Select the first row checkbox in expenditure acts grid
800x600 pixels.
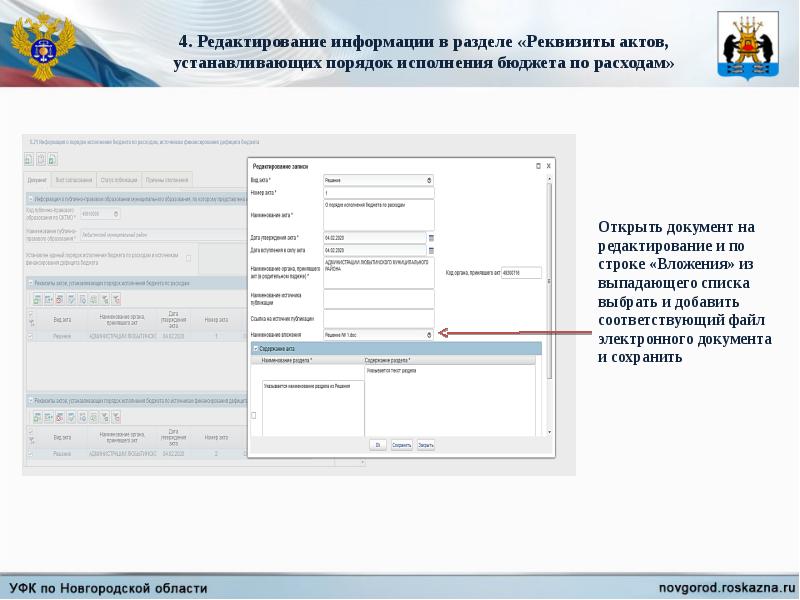coord(30,336)
